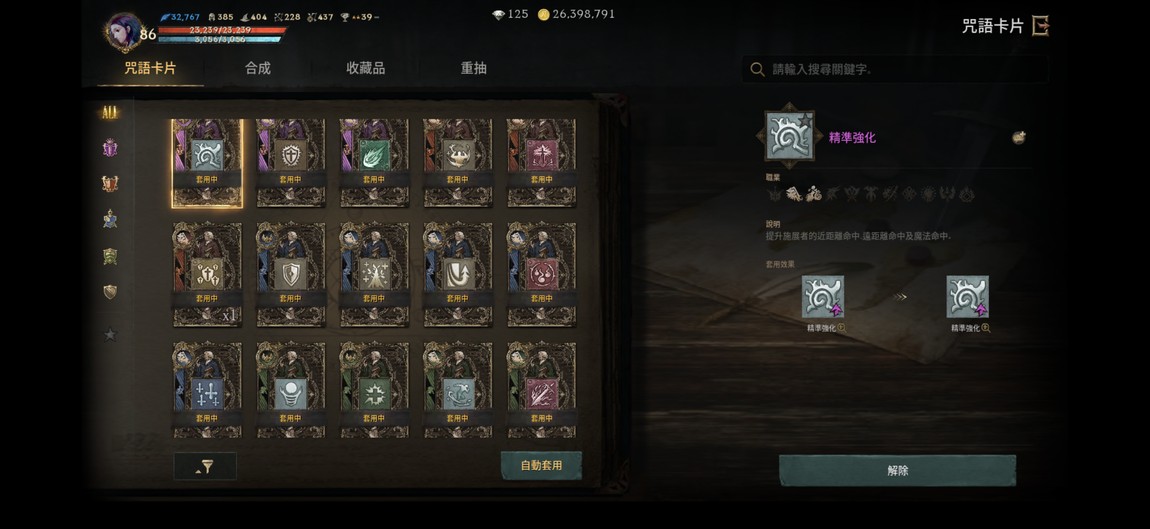
Task: Filter cards by red rarity icon
Action: (x=110, y=183)
